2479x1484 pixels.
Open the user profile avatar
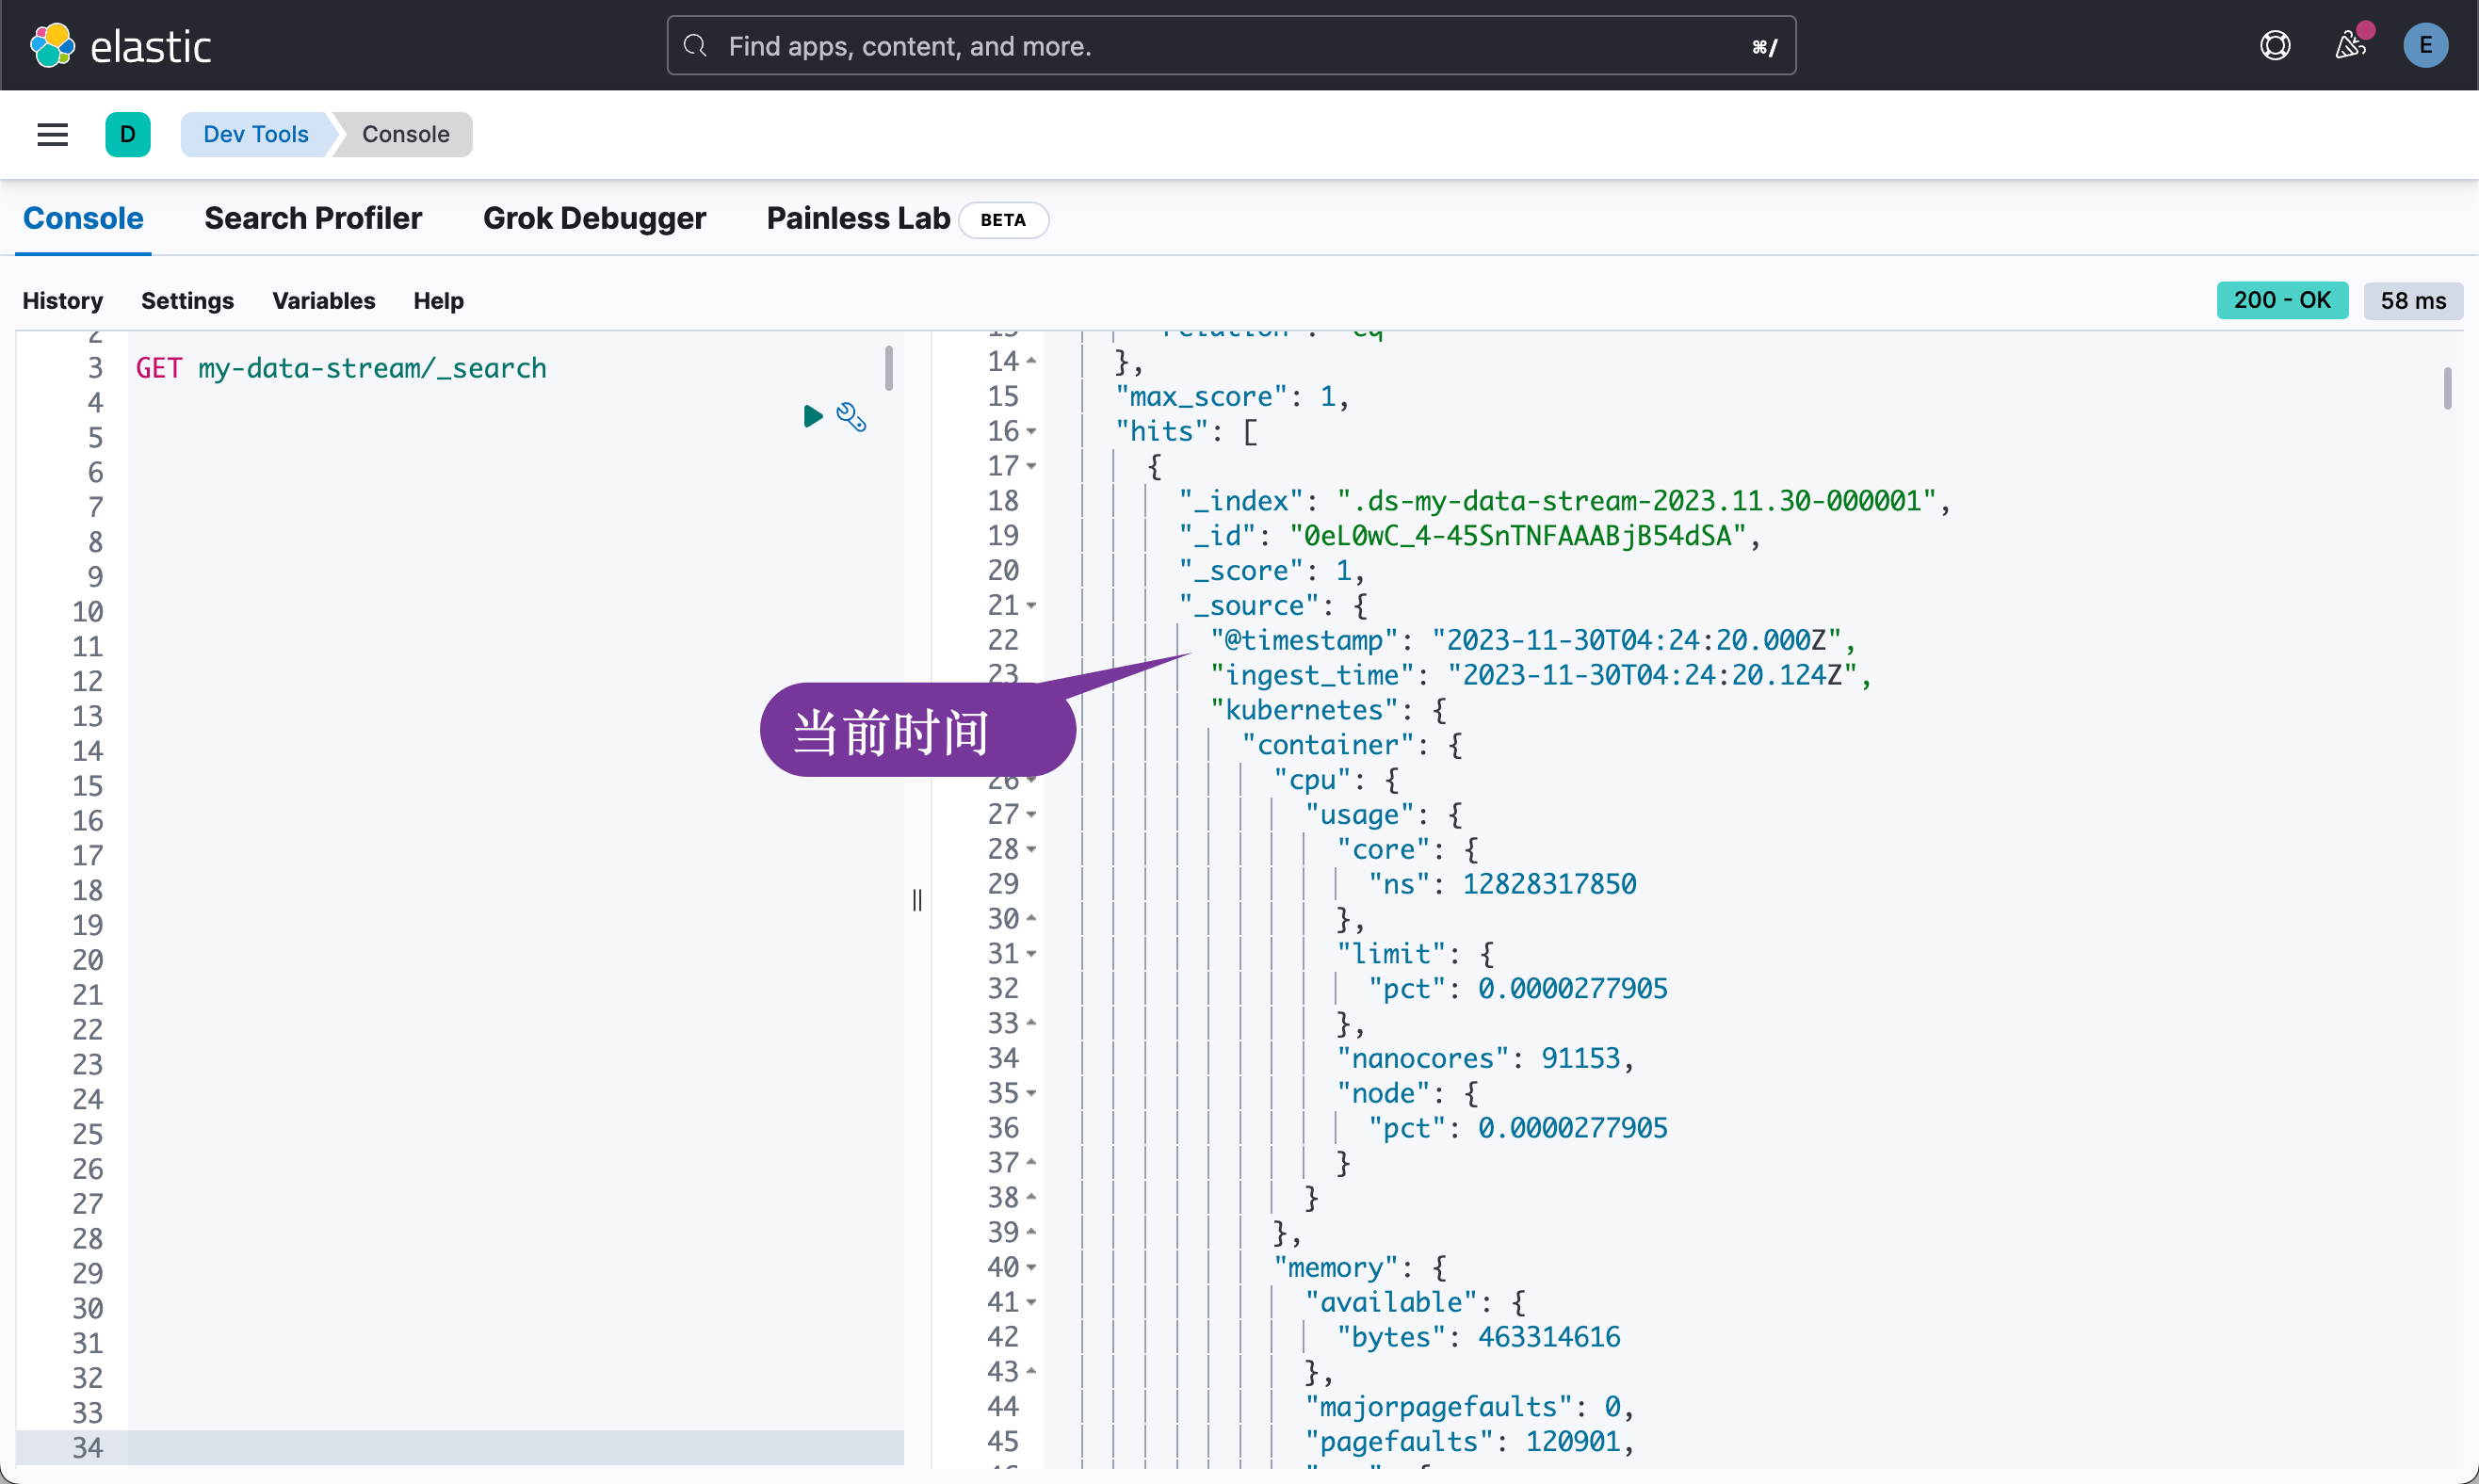(2426, 45)
